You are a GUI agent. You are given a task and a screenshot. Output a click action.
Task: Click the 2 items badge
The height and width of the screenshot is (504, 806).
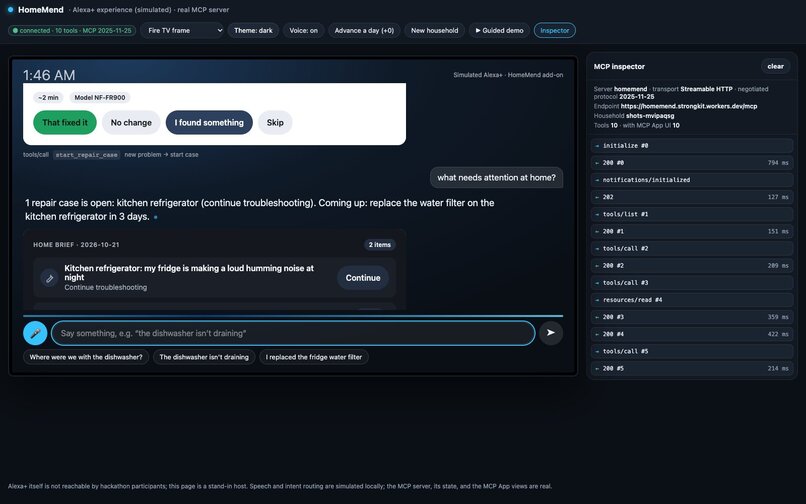click(x=379, y=245)
